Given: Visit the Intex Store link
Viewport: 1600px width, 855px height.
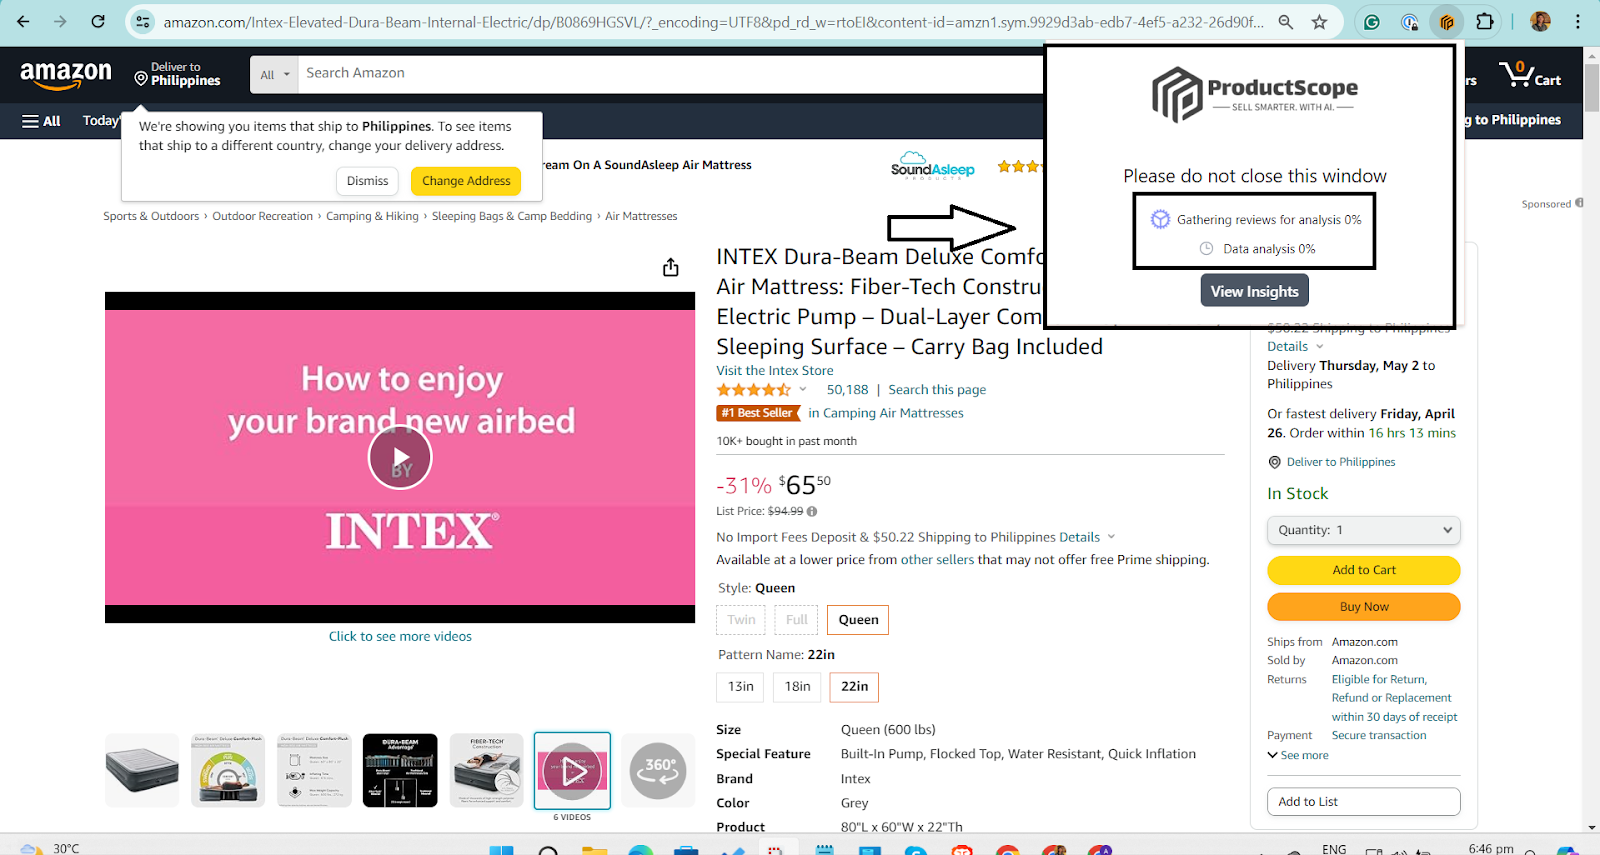Looking at the screenshot, I should [775, 371].
